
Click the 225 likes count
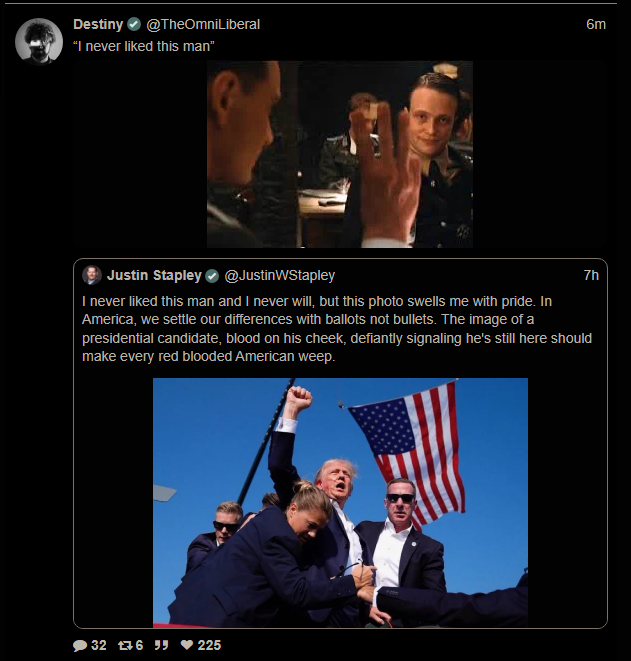pyautogui.click(x=209, y=645)
